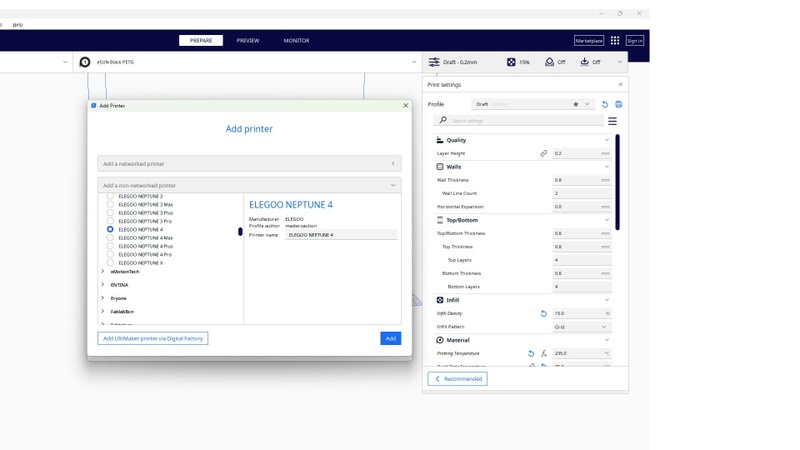Collapse the Quality settings section

pyautogui.click(x=607, y=140)
